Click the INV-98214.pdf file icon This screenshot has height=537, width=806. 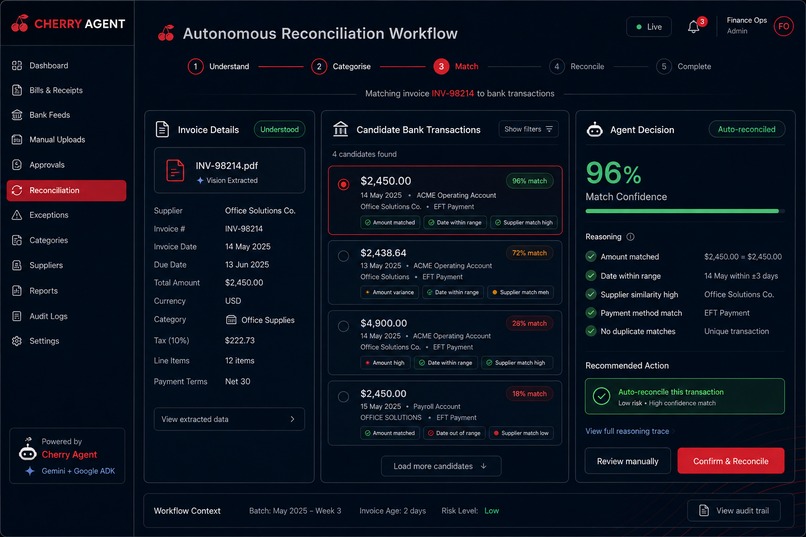(x=175, y=171)
